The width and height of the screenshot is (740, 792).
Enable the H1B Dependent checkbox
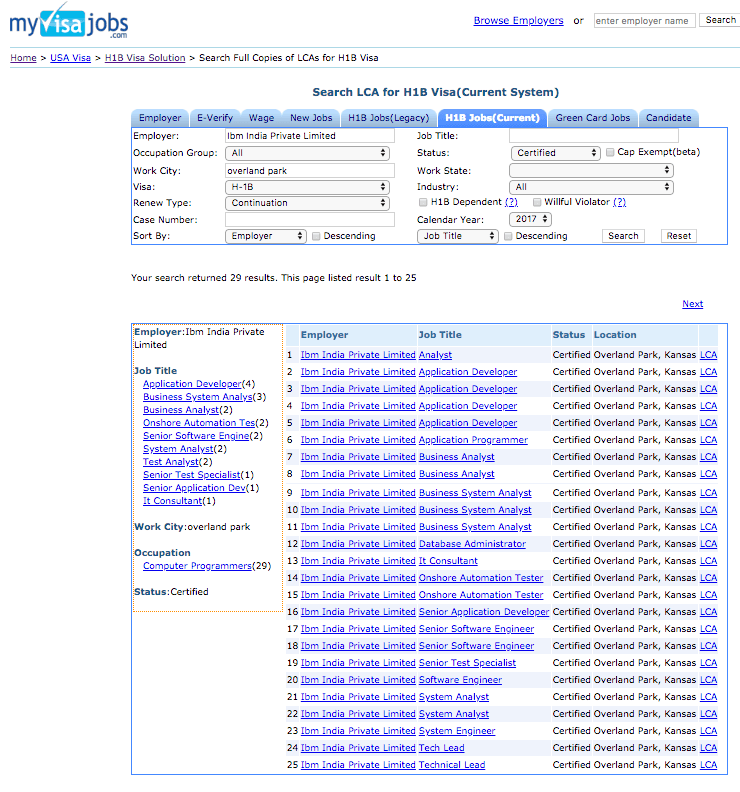[x=423, y=202]
